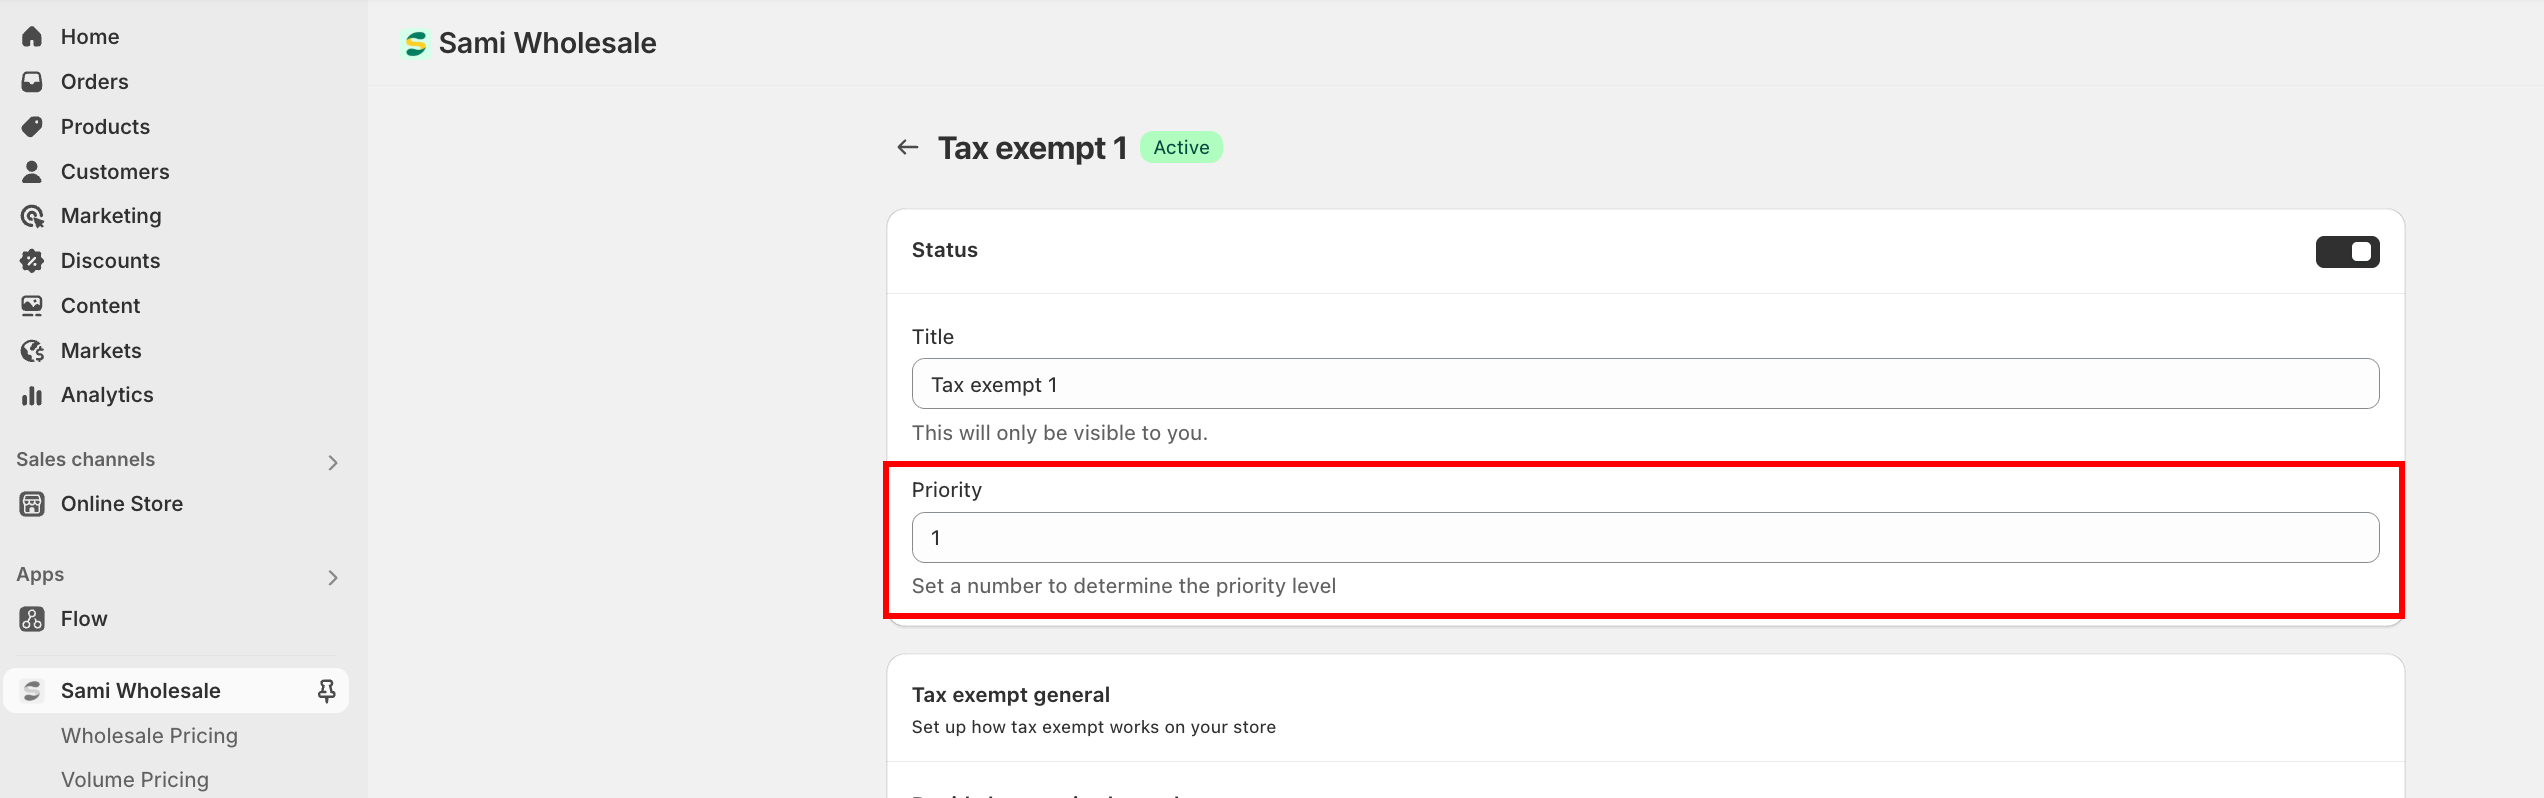Open Orders via its inbox icon
Image resolution: width=2544 pixels, height=798 pixels.
click(x=32, y=82)
